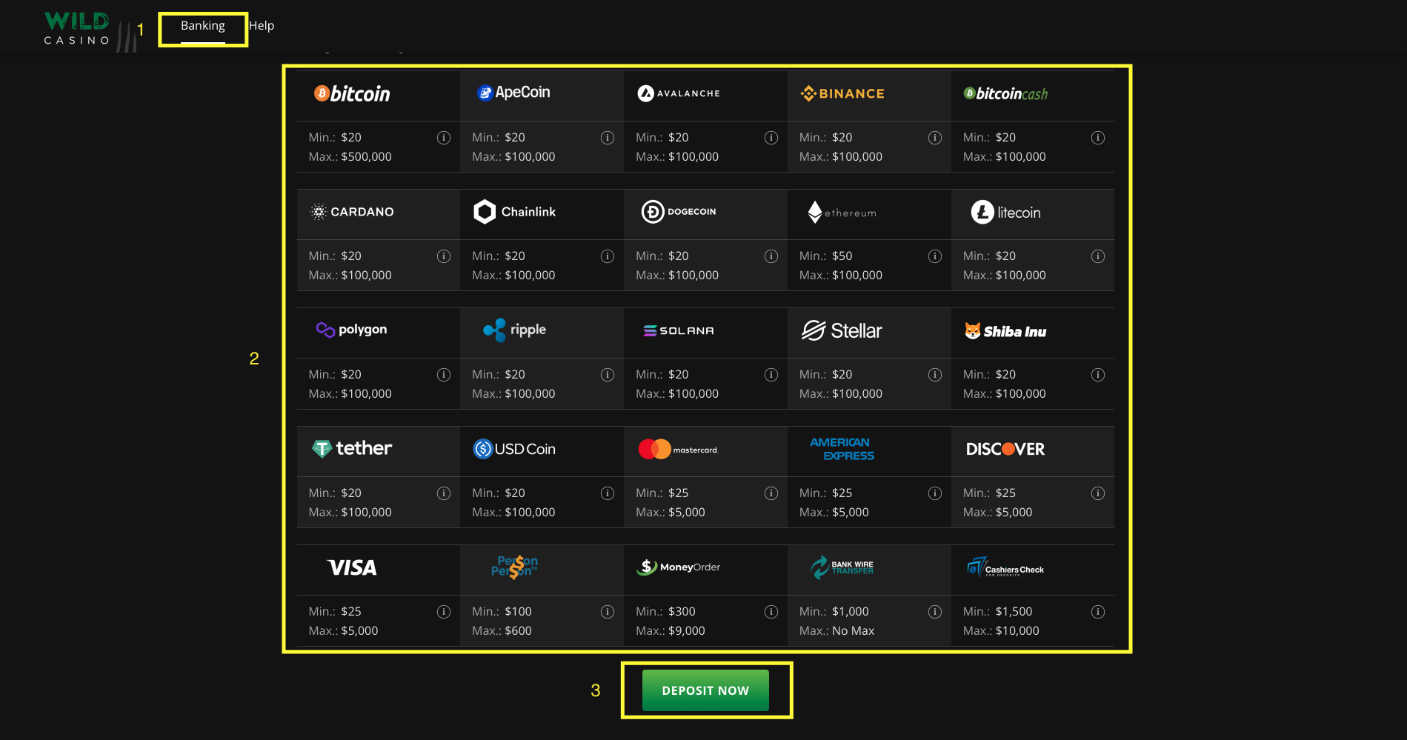Choose the Litecoin payment logo
The image size is (1407, 740).
(x=1006, y=212)
